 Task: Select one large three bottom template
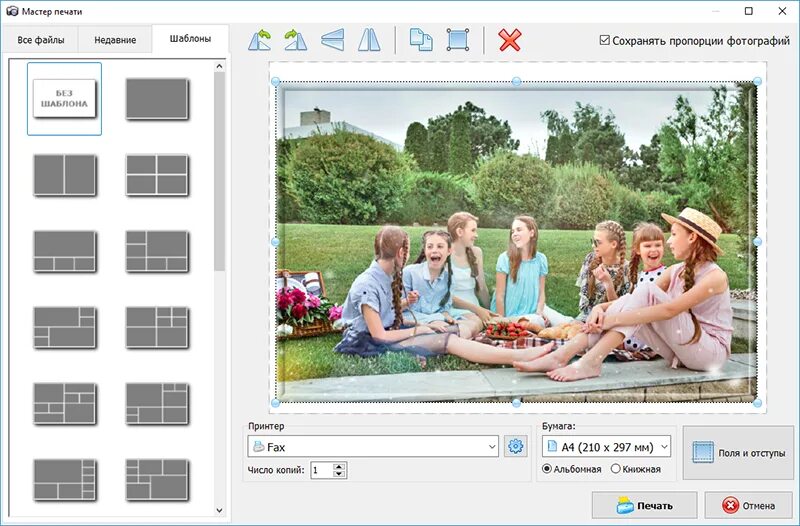pyautogui.click(x=64, y=251)
